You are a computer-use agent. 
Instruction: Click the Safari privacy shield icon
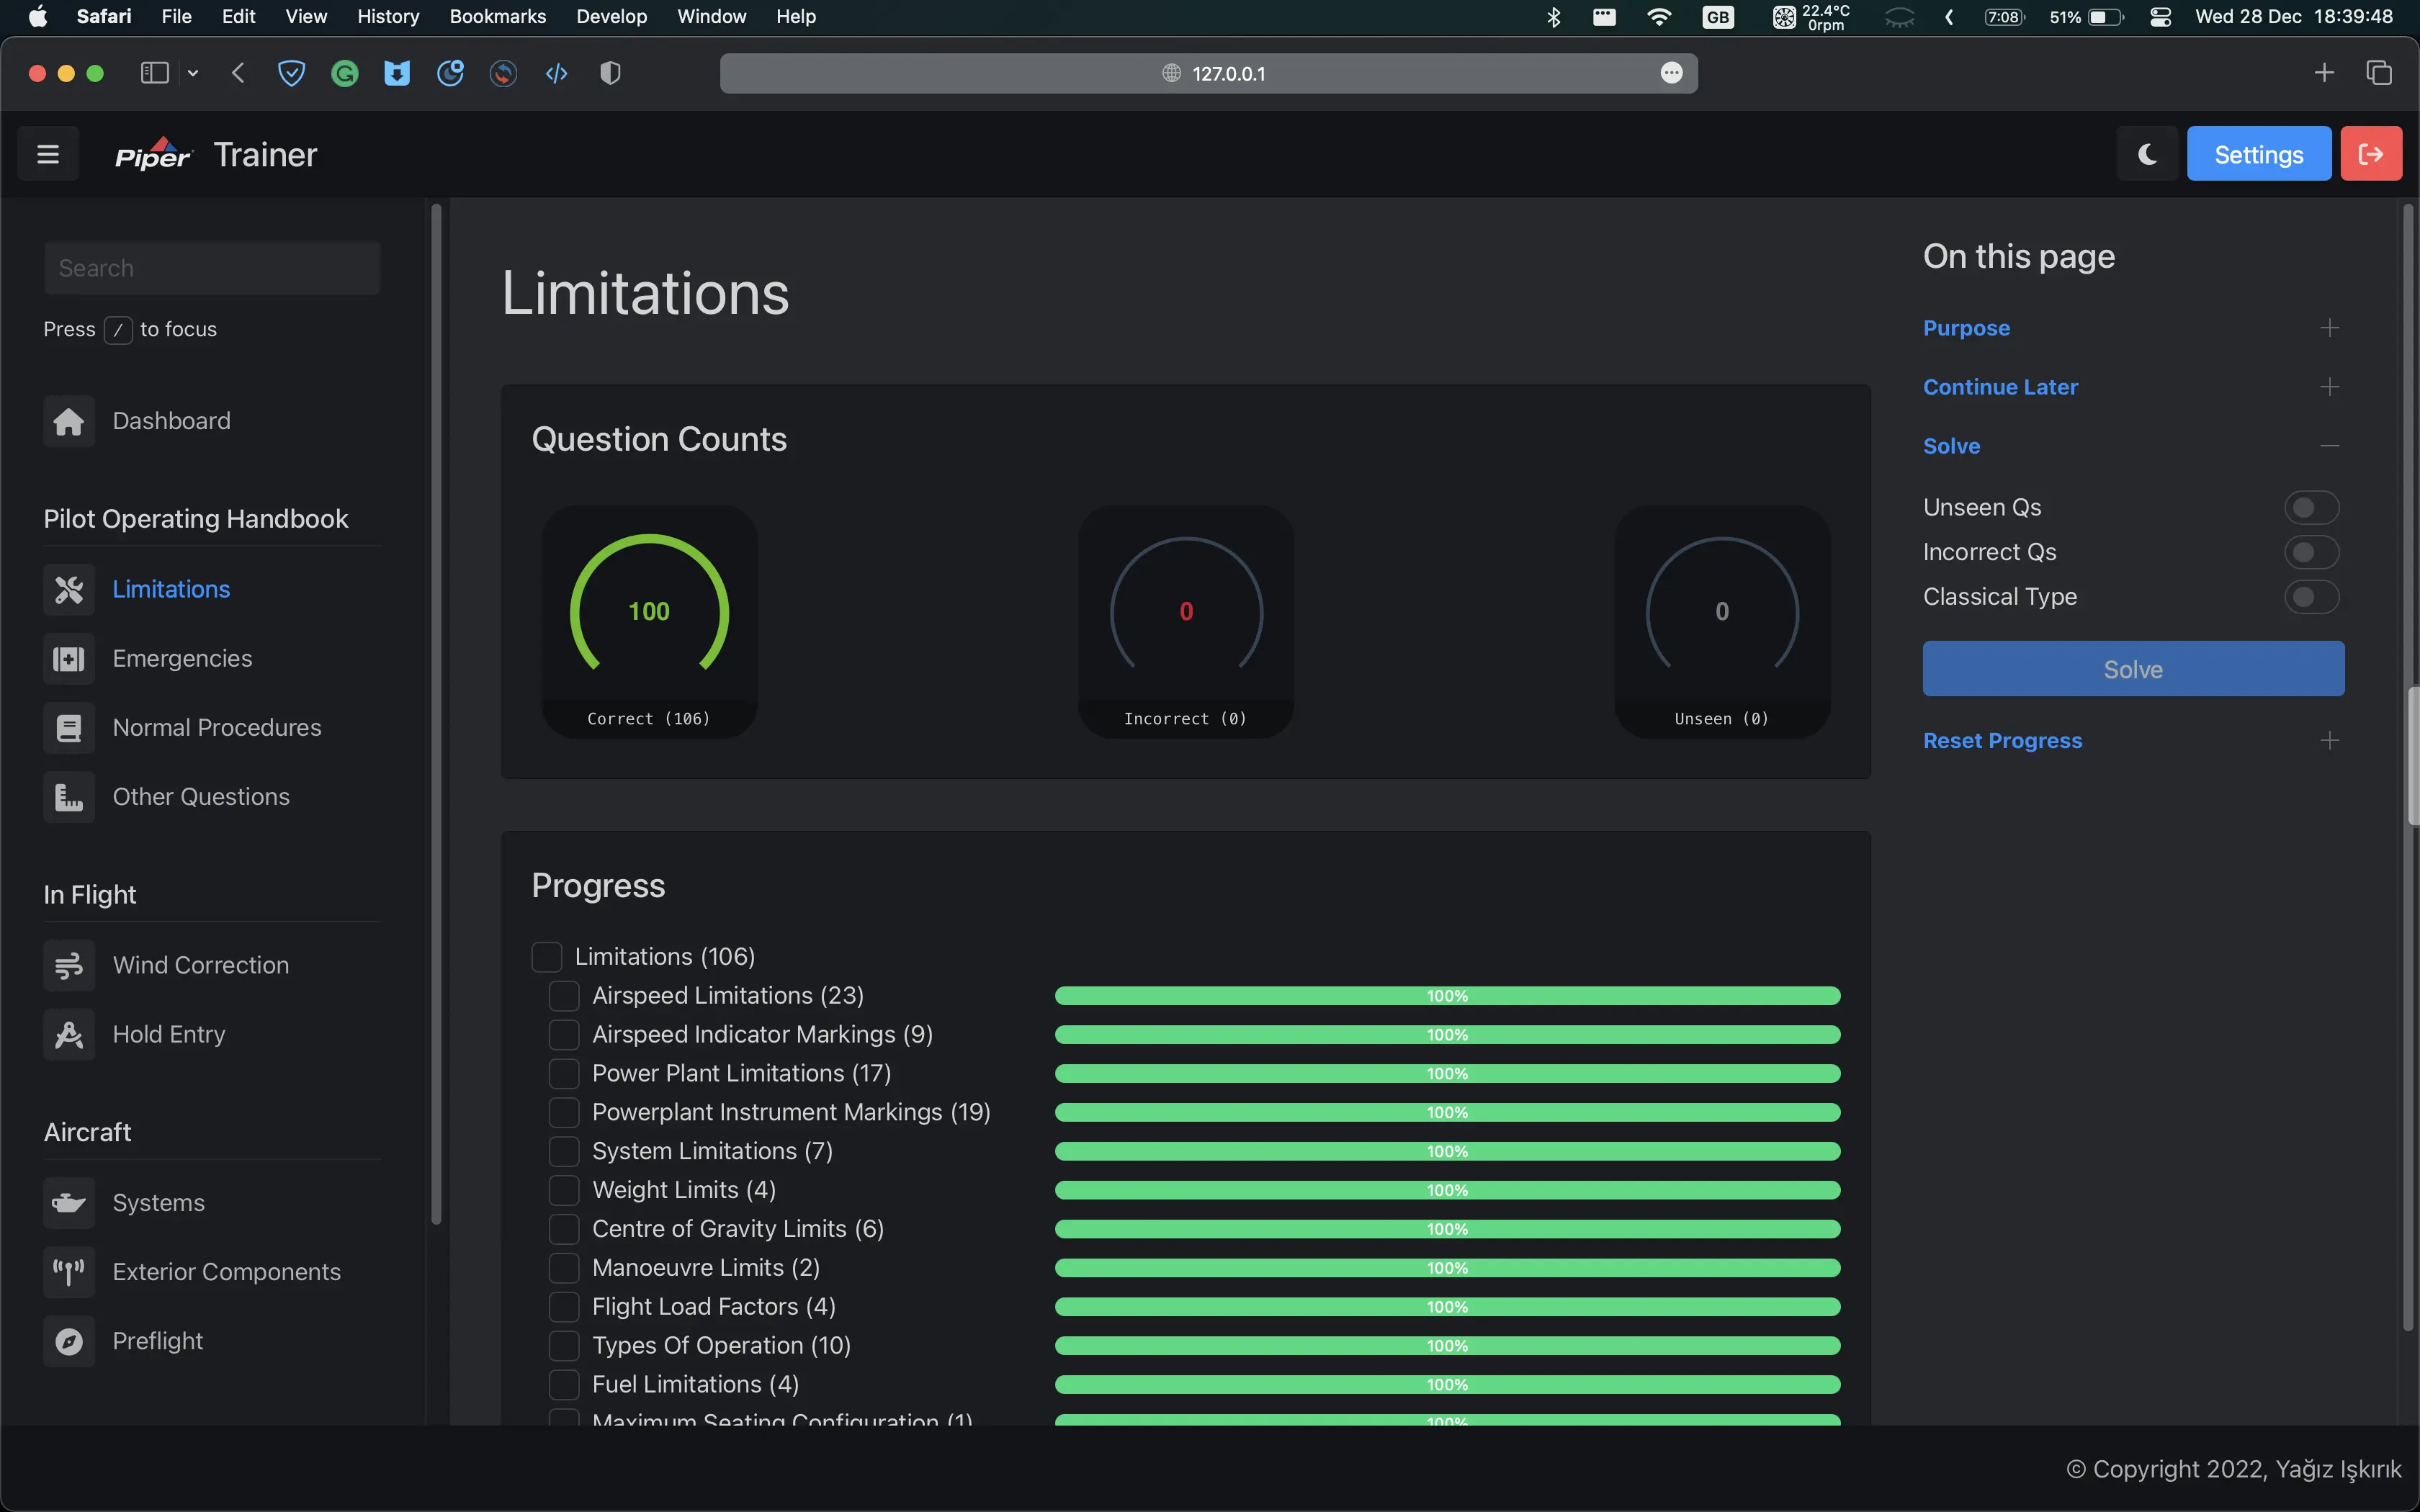pyautogui.click(x=610, y=73)
